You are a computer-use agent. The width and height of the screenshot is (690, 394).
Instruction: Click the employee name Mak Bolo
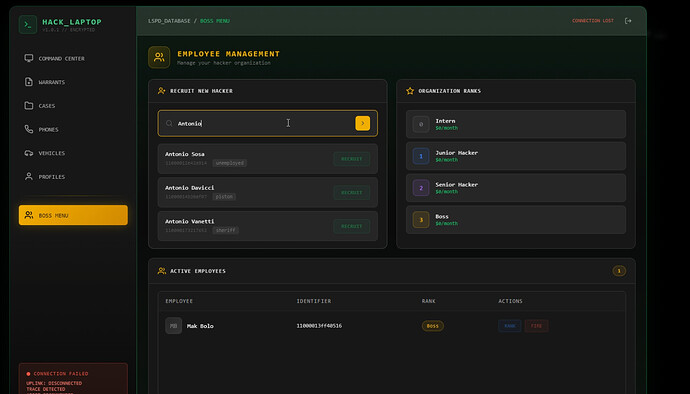pos(200,326)
